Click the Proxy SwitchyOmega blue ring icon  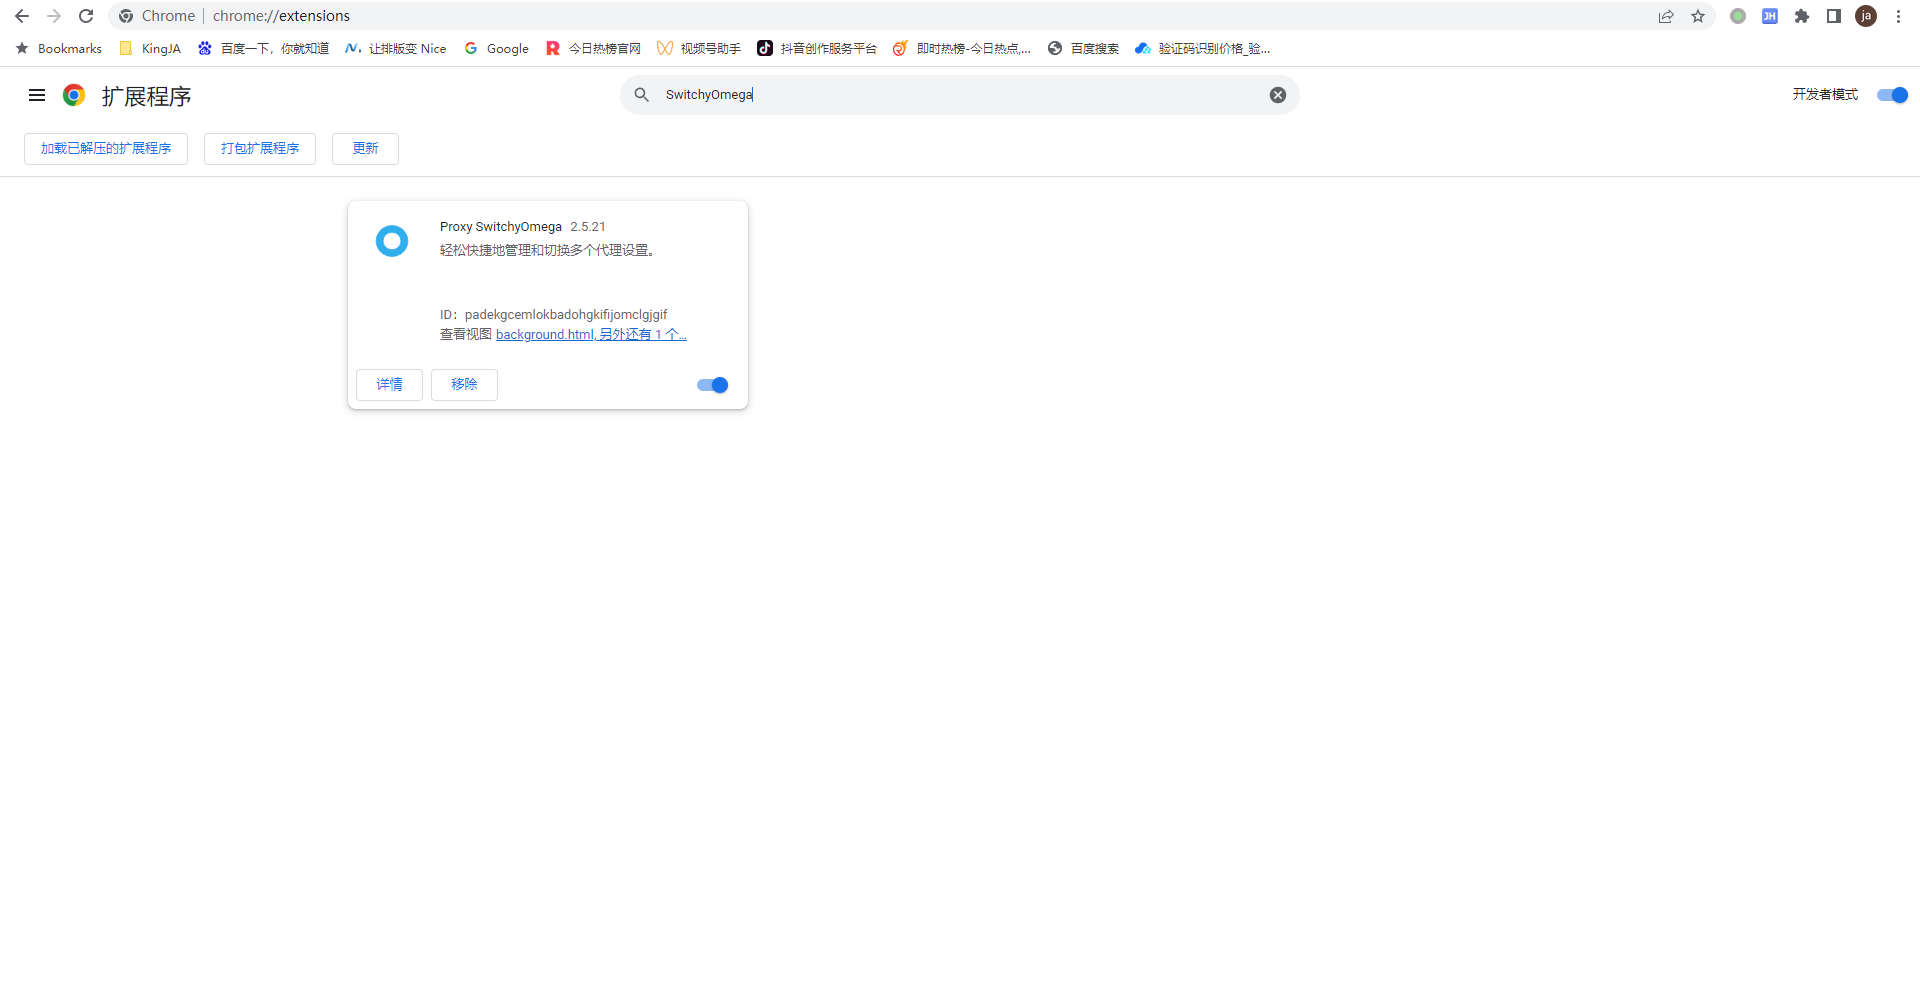392,241
